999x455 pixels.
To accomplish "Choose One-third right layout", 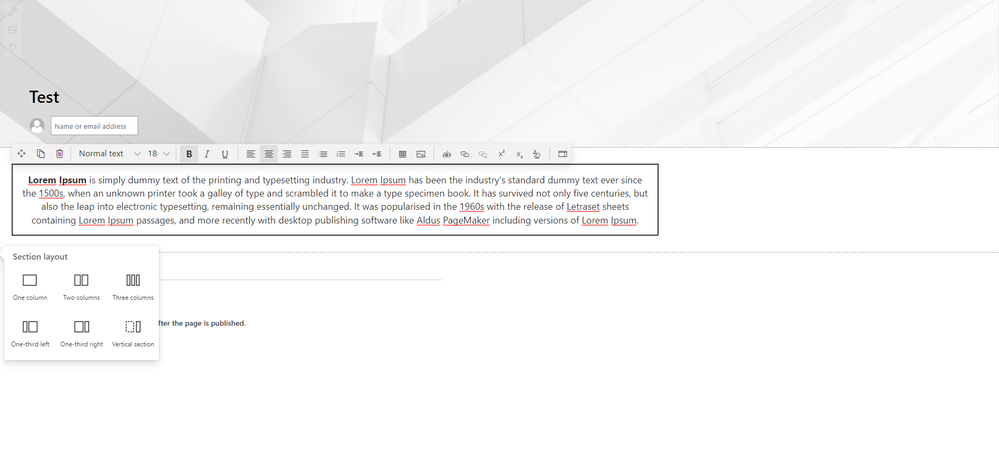I will click(82, 333).
